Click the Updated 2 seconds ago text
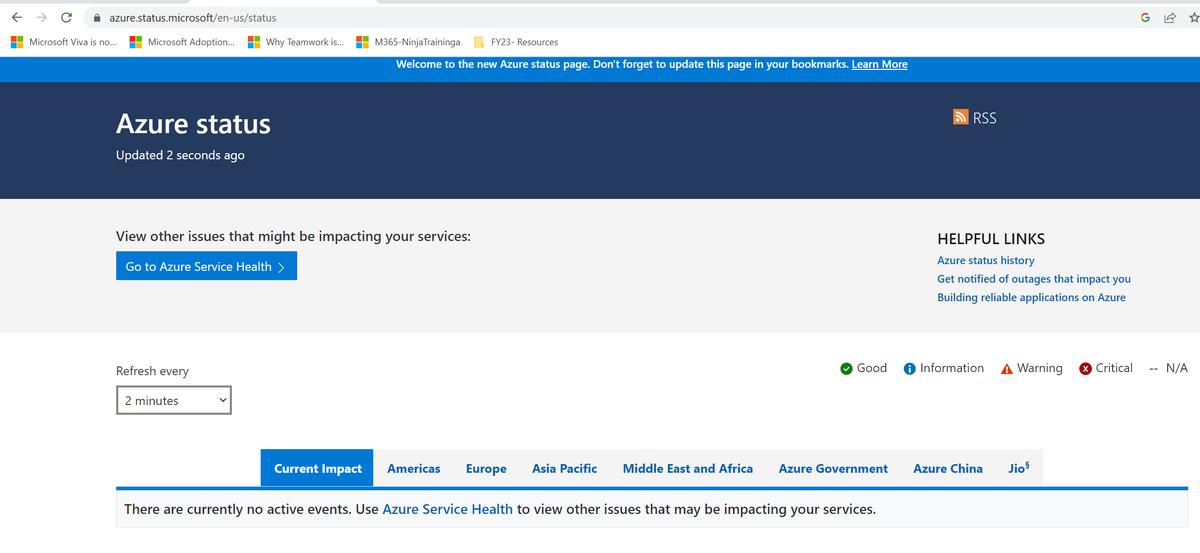The width and height of the screenshot is (1200, 553). tap(180, 155)
